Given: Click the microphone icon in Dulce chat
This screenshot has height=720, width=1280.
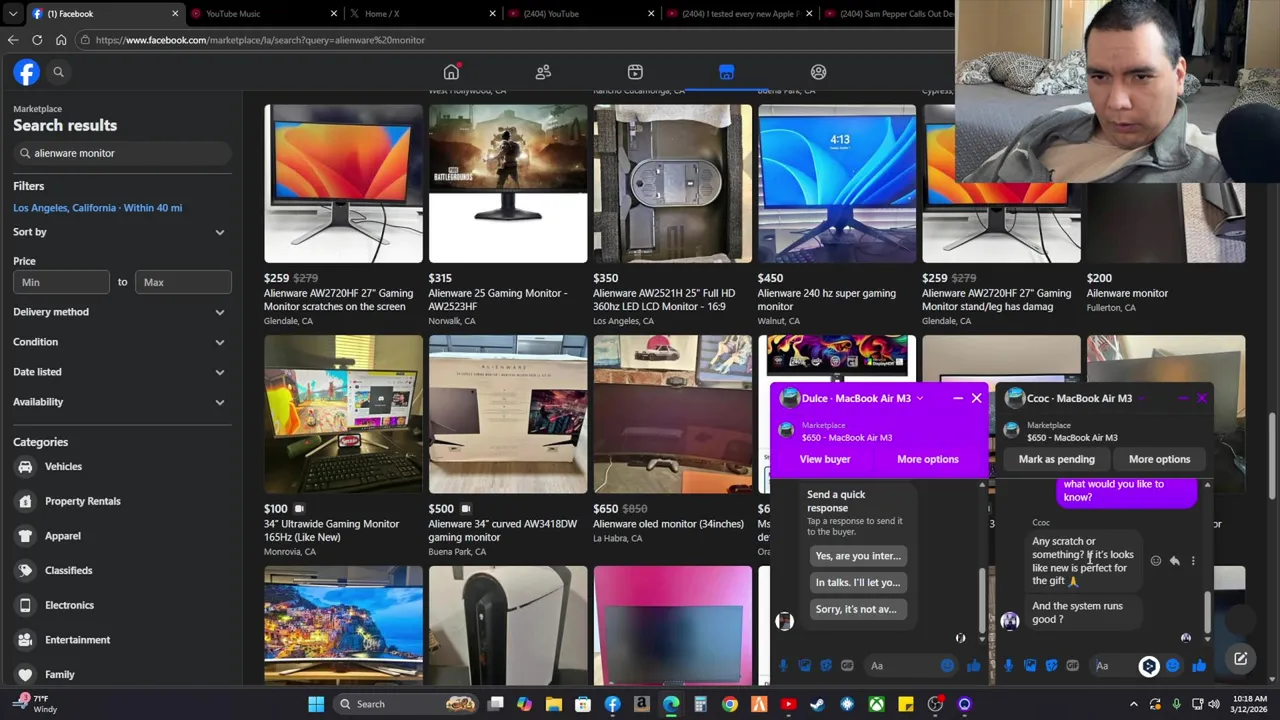Looking at the screenshot, I should (x=783, y=666).
